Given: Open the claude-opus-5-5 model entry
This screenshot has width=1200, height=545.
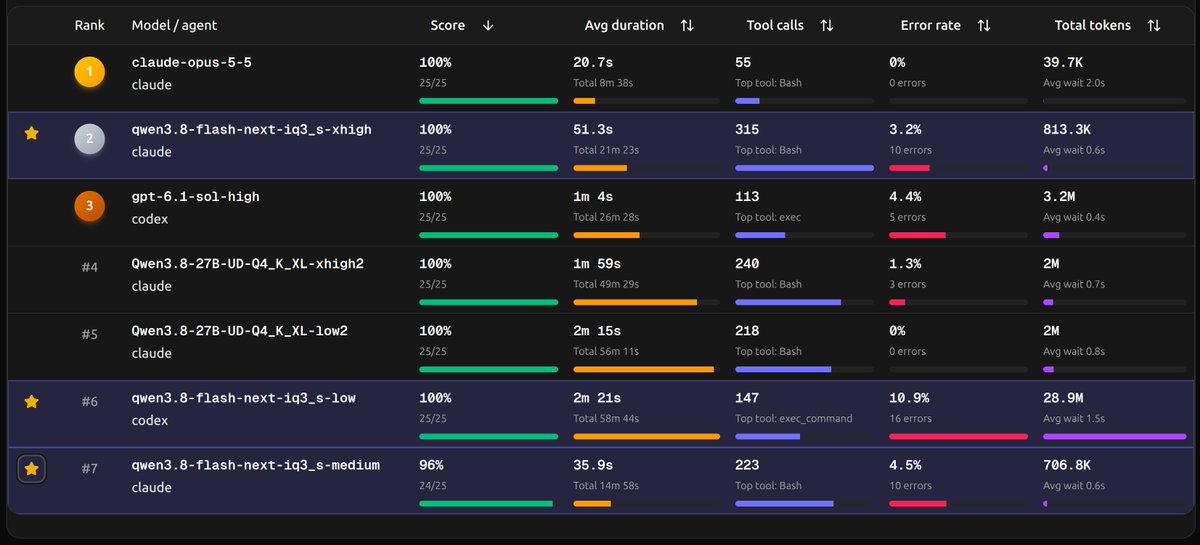Looking at the screenshot, I should (192, 62).
